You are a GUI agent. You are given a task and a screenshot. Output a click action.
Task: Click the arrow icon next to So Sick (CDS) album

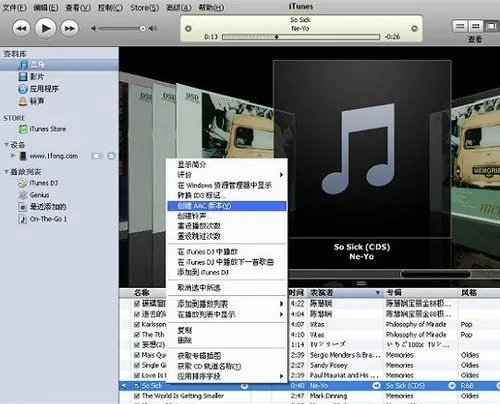[x=452, y=386]
